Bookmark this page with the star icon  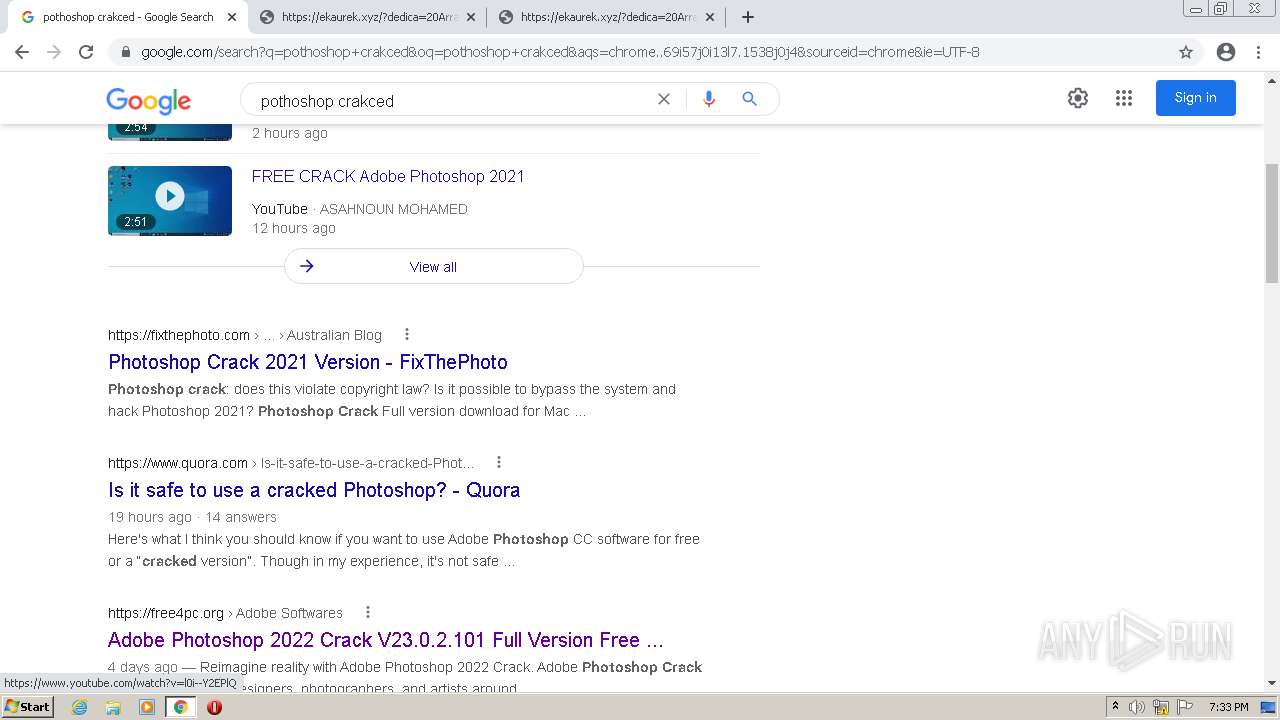pos(1186,52)
